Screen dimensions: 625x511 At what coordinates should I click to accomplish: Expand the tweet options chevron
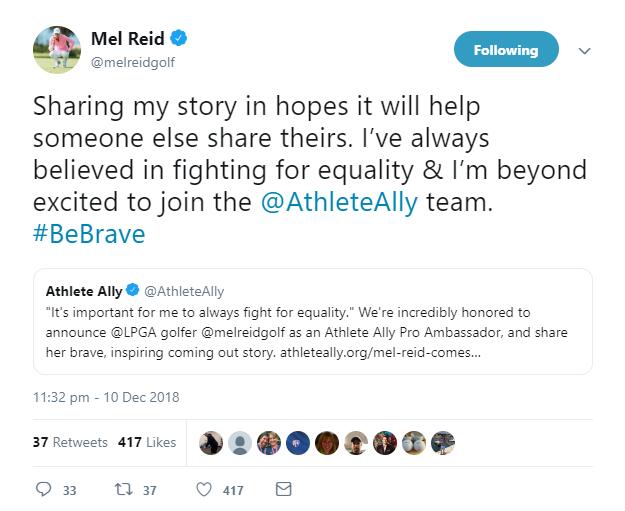pos(585,50)
